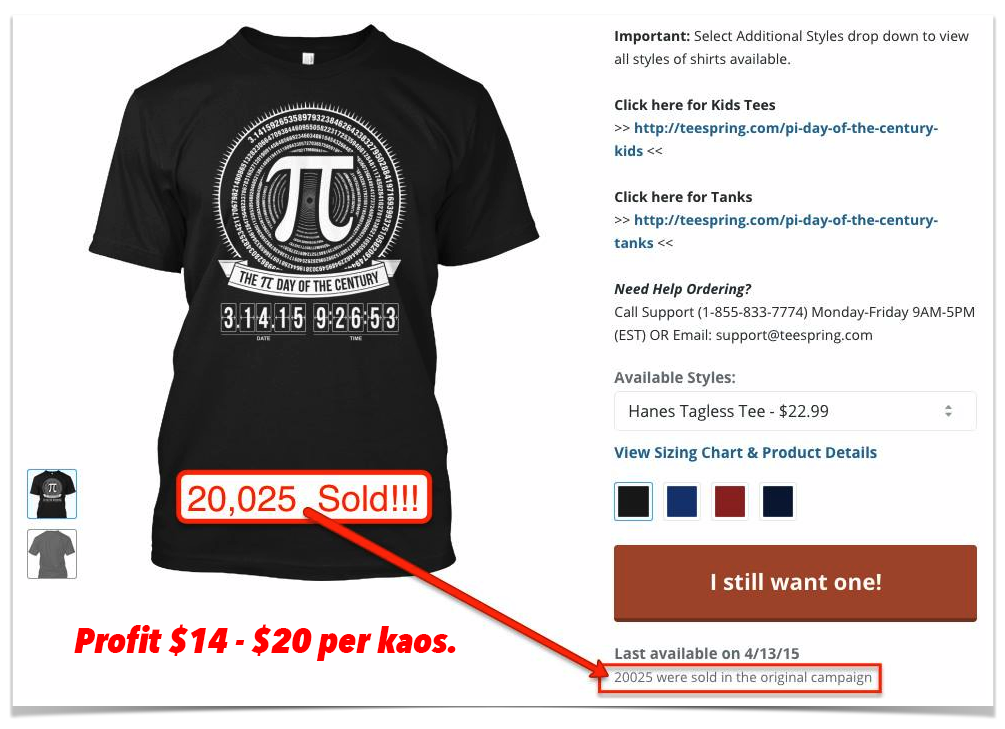Choose the royal blue color swatch

click(681, 501)
